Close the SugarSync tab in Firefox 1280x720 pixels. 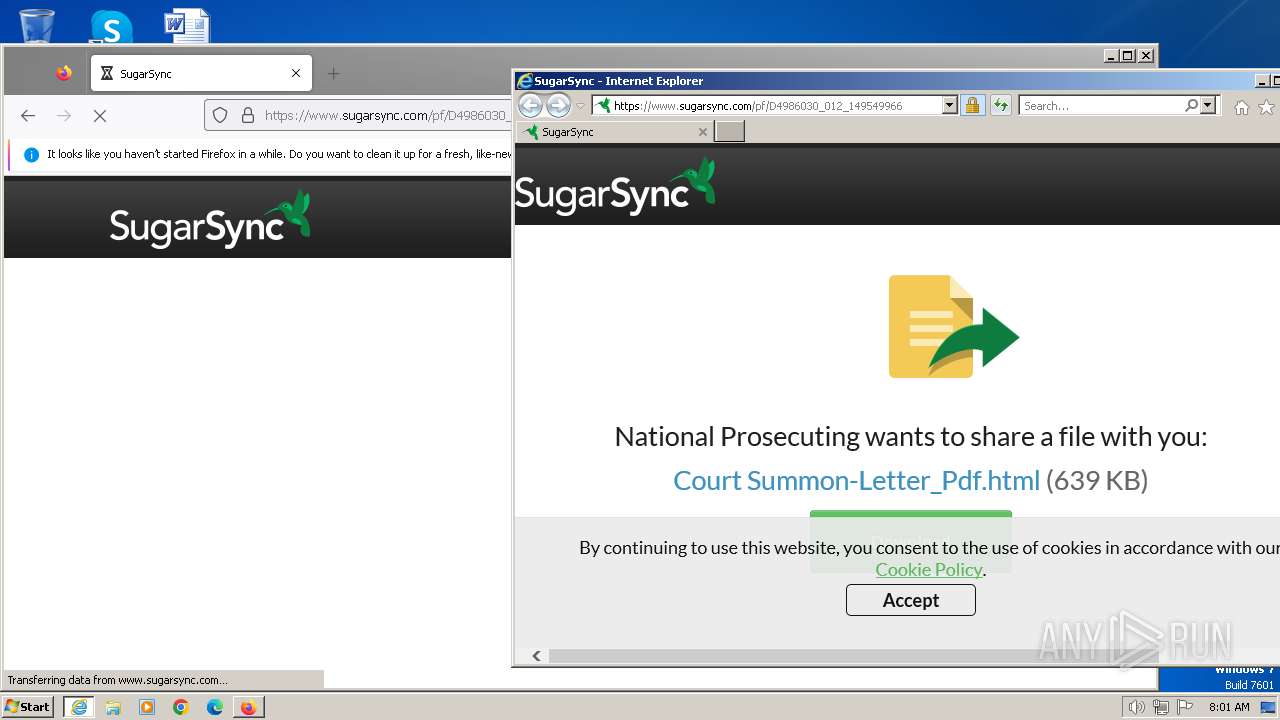point(296,73)
